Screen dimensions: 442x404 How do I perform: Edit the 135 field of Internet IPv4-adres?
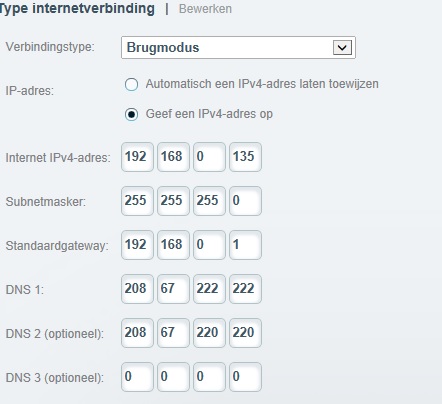pyautogui.click(x=245, y=157)
